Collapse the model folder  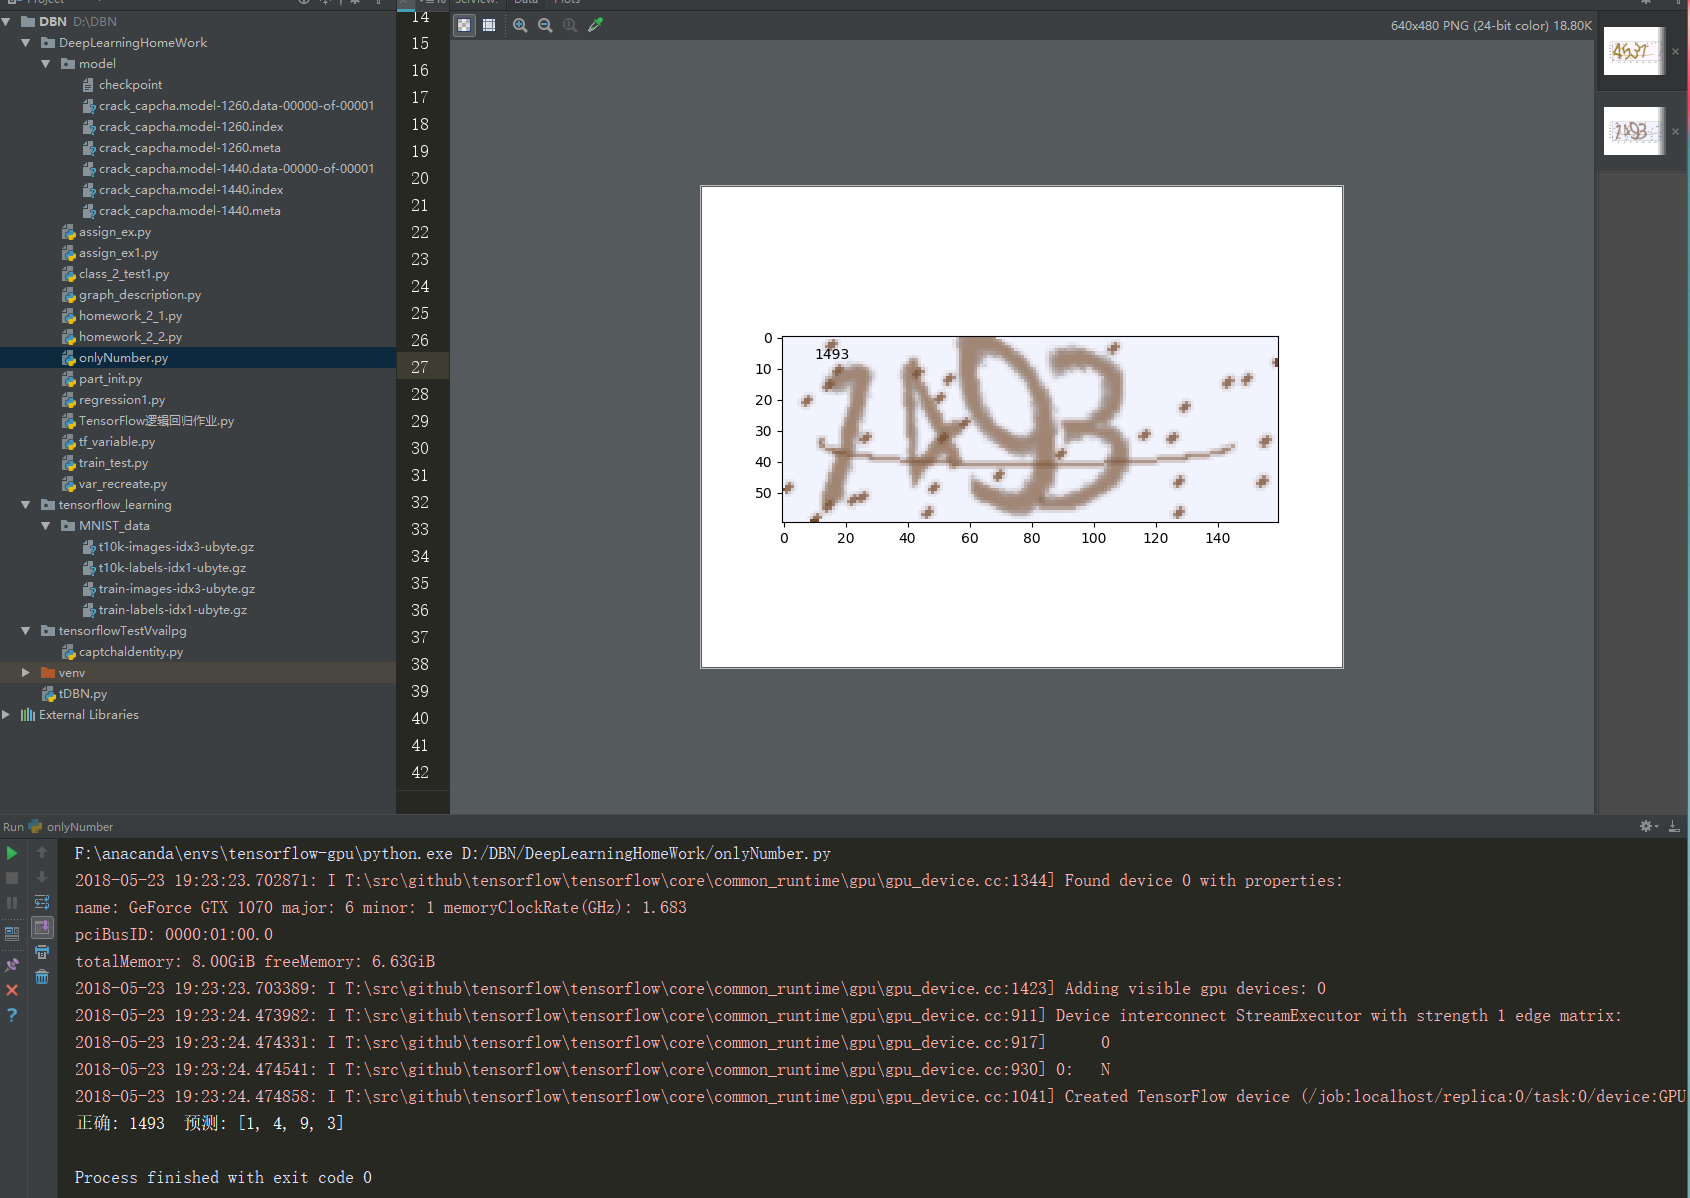point(46,64)
